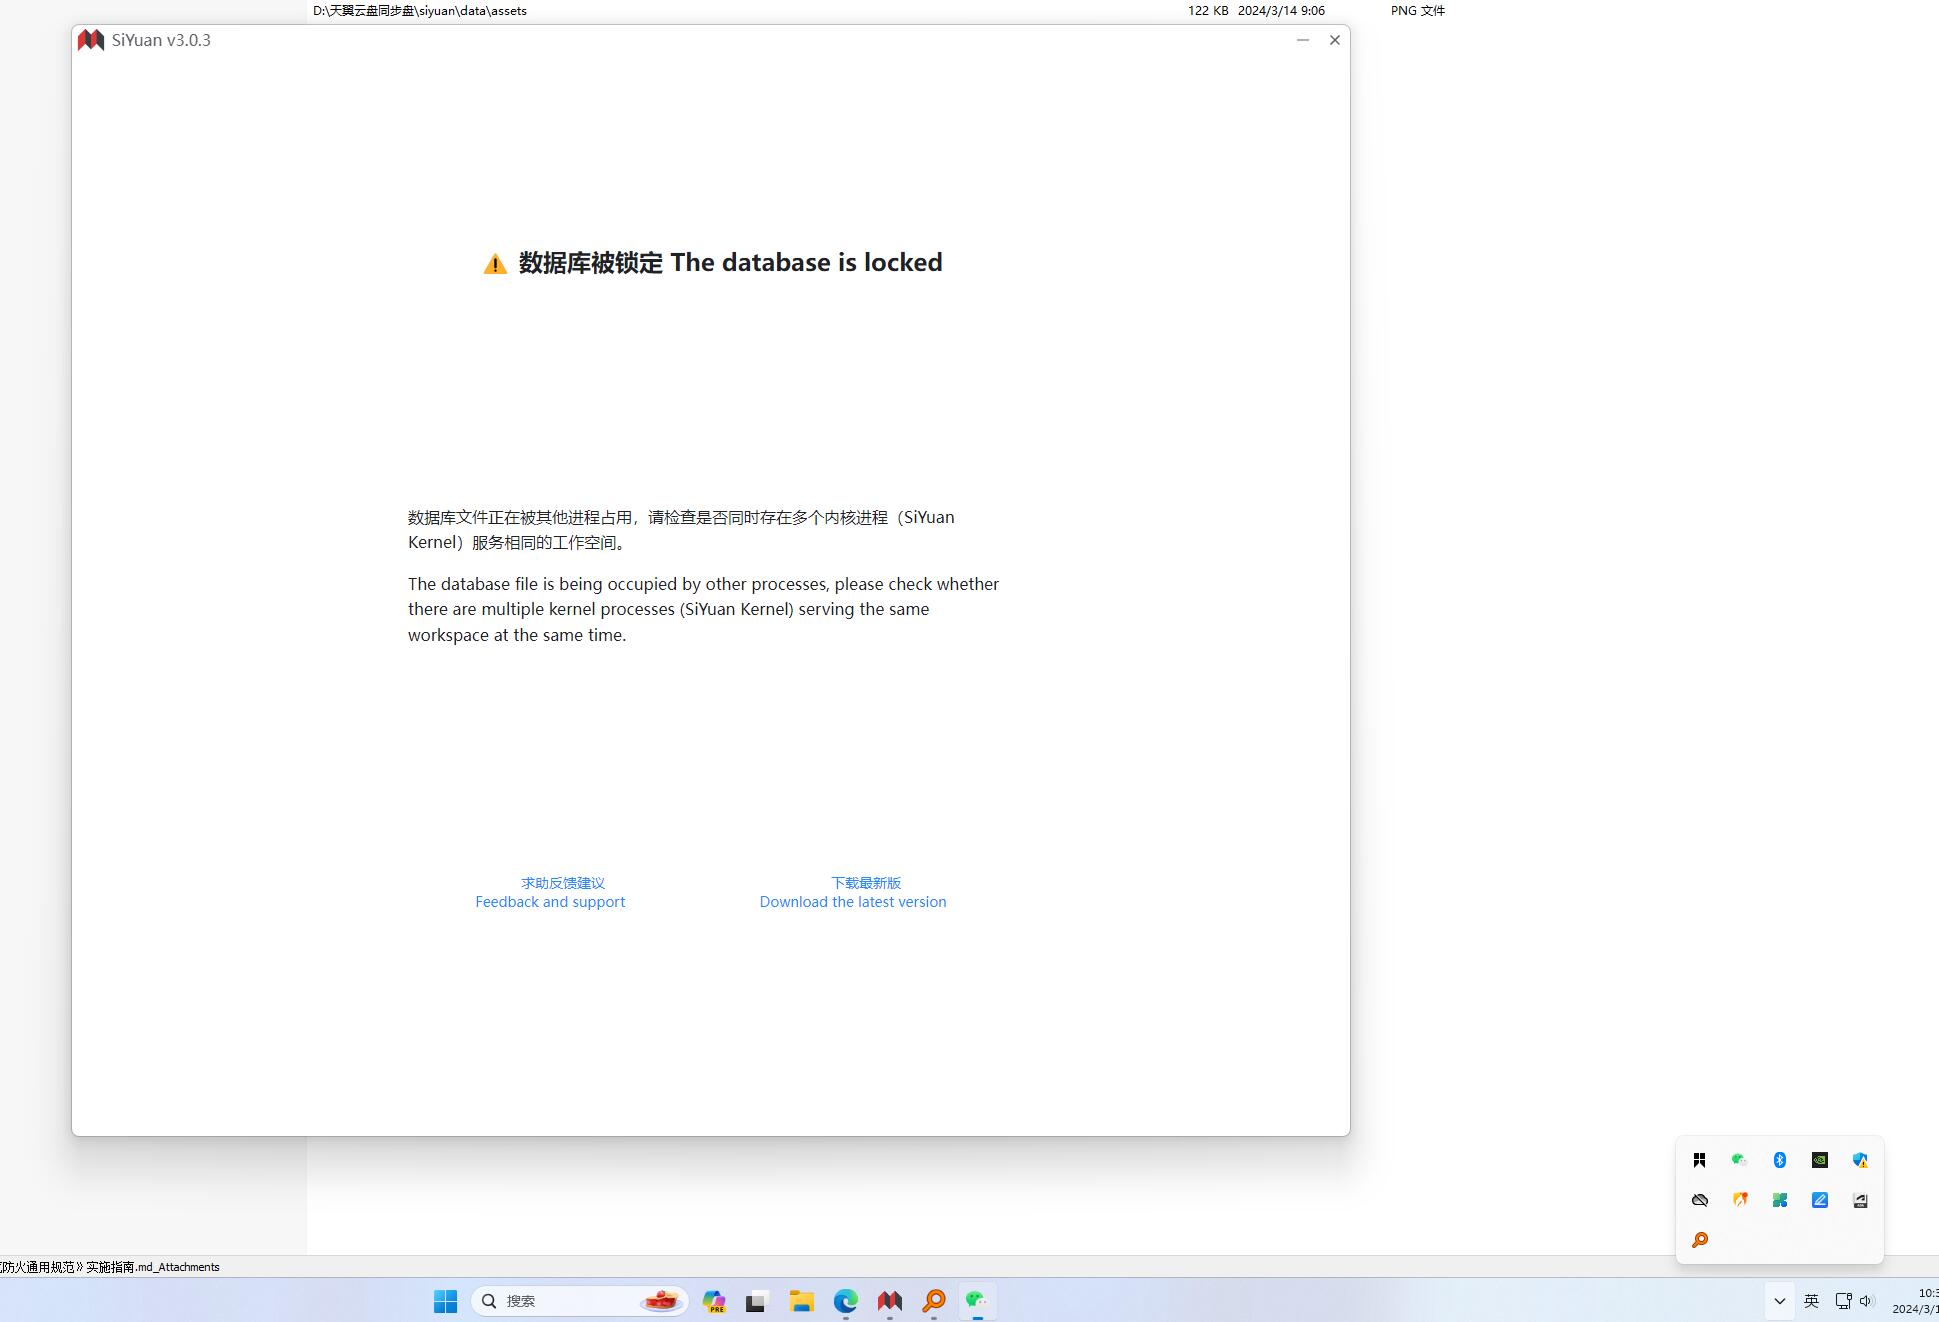Open Copilot preview from the taskbar

713,1301
